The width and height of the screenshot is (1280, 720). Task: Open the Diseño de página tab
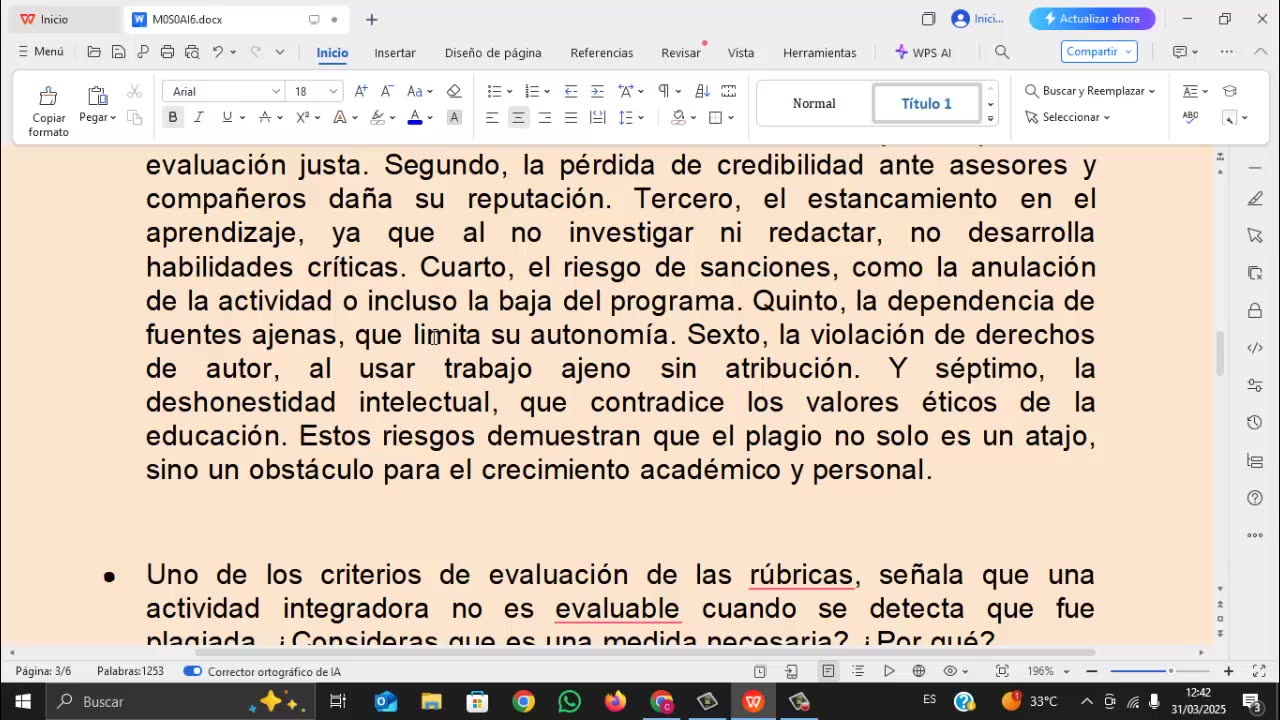pyautogui.click(x=493, y=52)
